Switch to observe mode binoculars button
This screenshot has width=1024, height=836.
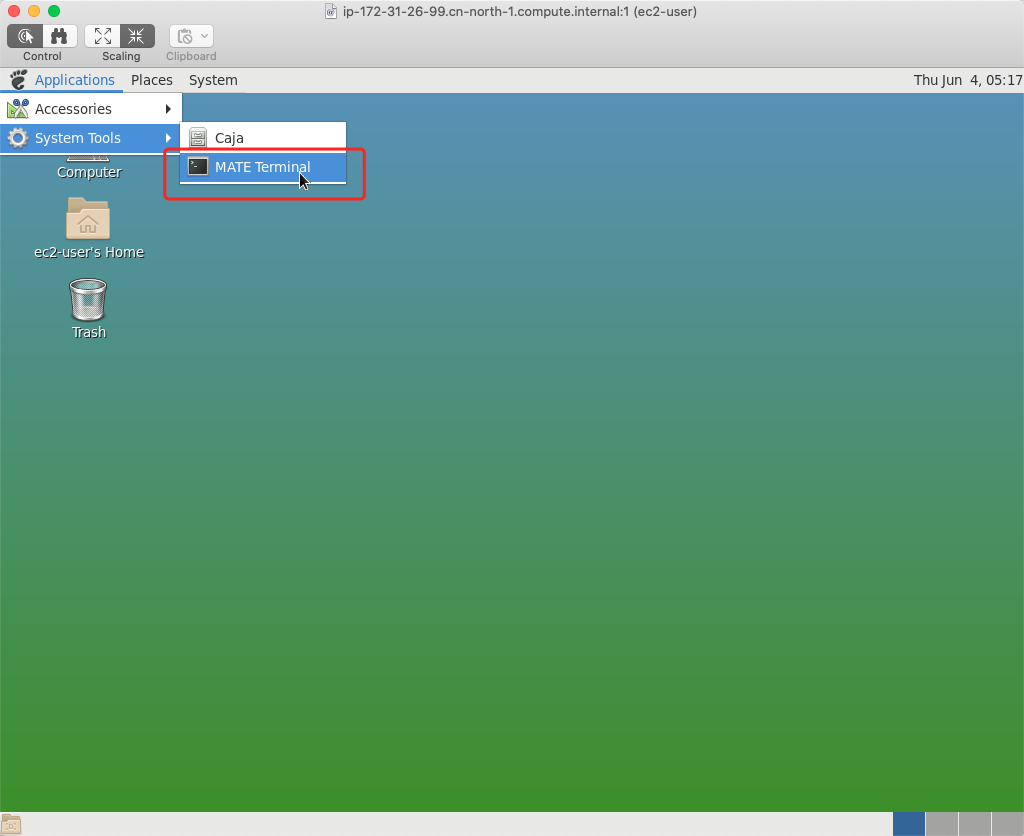(x=59, y=36)
